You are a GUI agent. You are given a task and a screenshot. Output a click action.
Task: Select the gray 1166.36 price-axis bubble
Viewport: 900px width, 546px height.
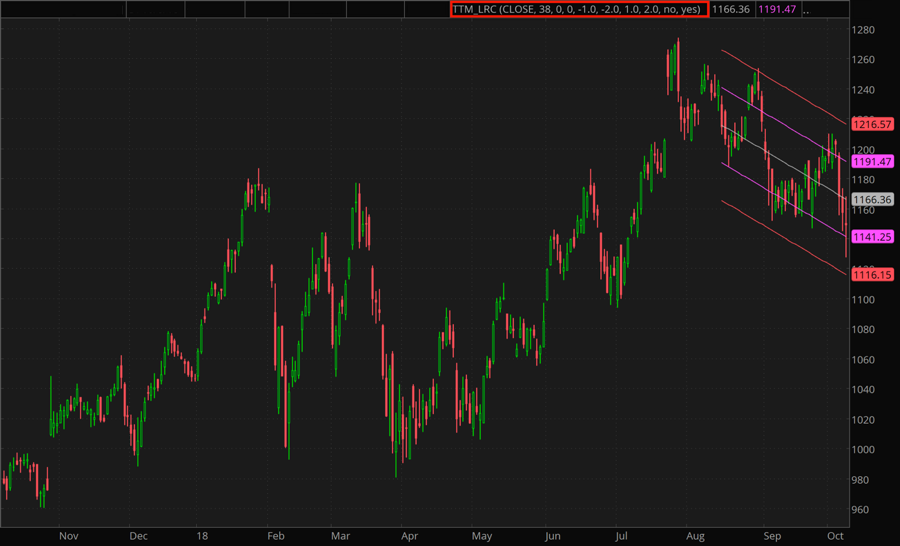point(872,200)
